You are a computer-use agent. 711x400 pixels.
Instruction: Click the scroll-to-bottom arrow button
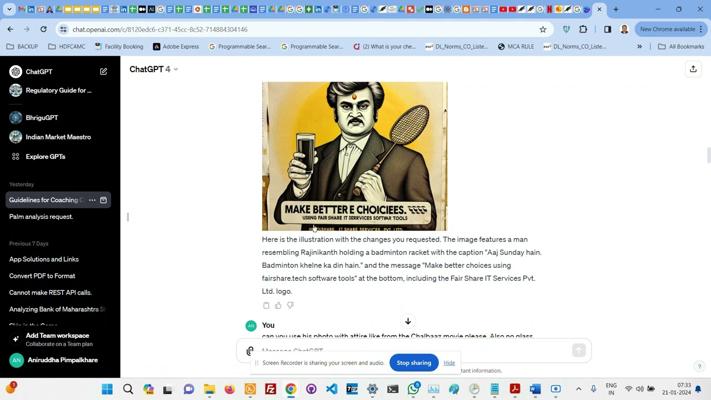click(x=408, y=322)
